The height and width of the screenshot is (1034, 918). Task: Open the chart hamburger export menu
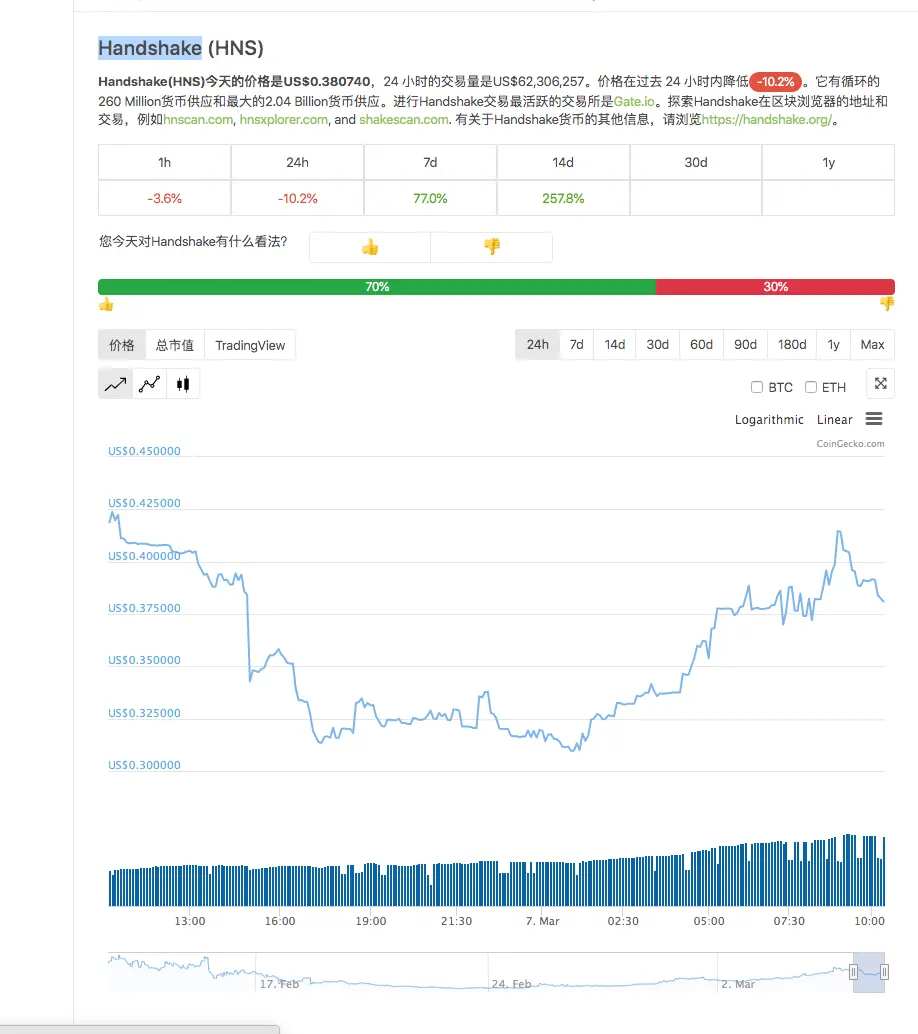(x=874, y=419)
